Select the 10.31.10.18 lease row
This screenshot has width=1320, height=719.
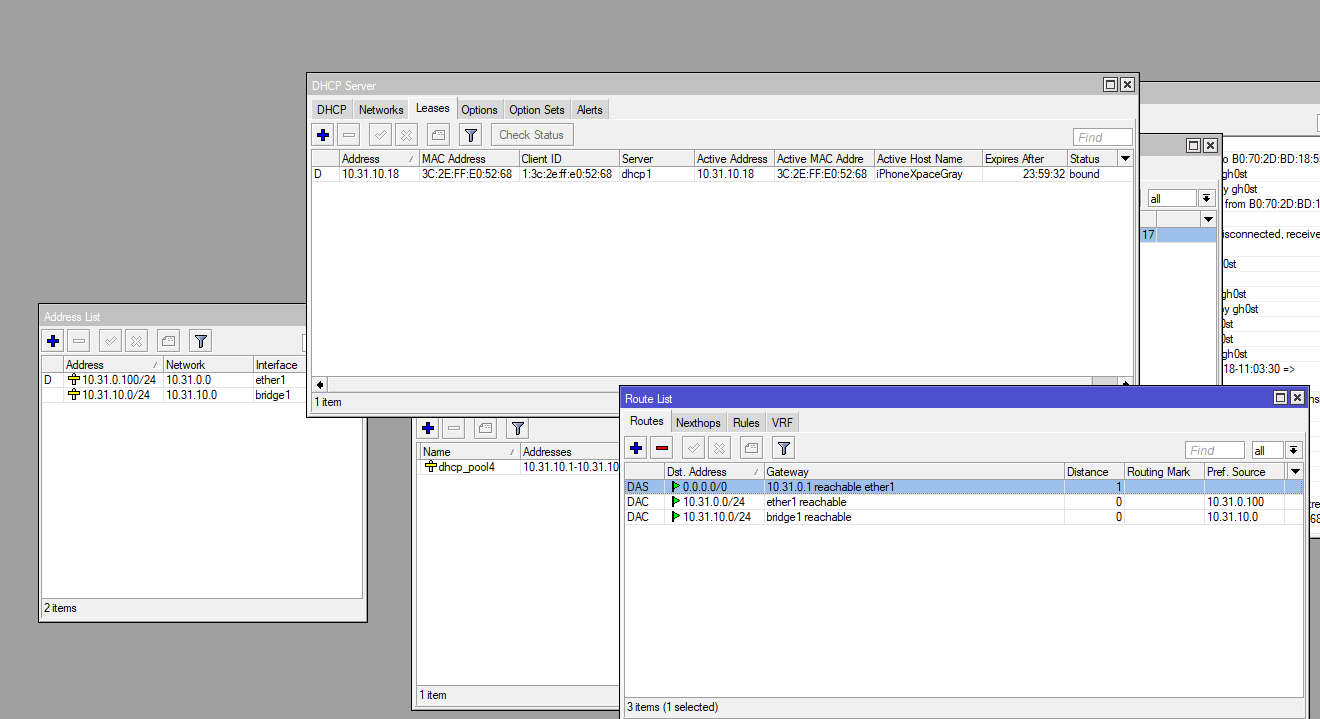[722, 174]
